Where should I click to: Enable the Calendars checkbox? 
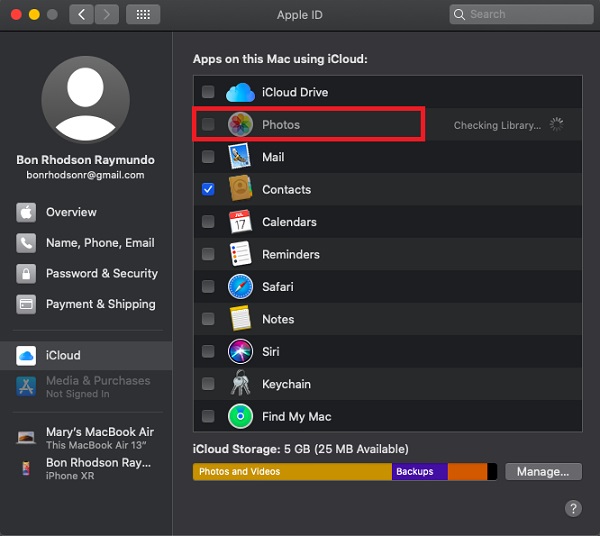[x=208, y=221]
